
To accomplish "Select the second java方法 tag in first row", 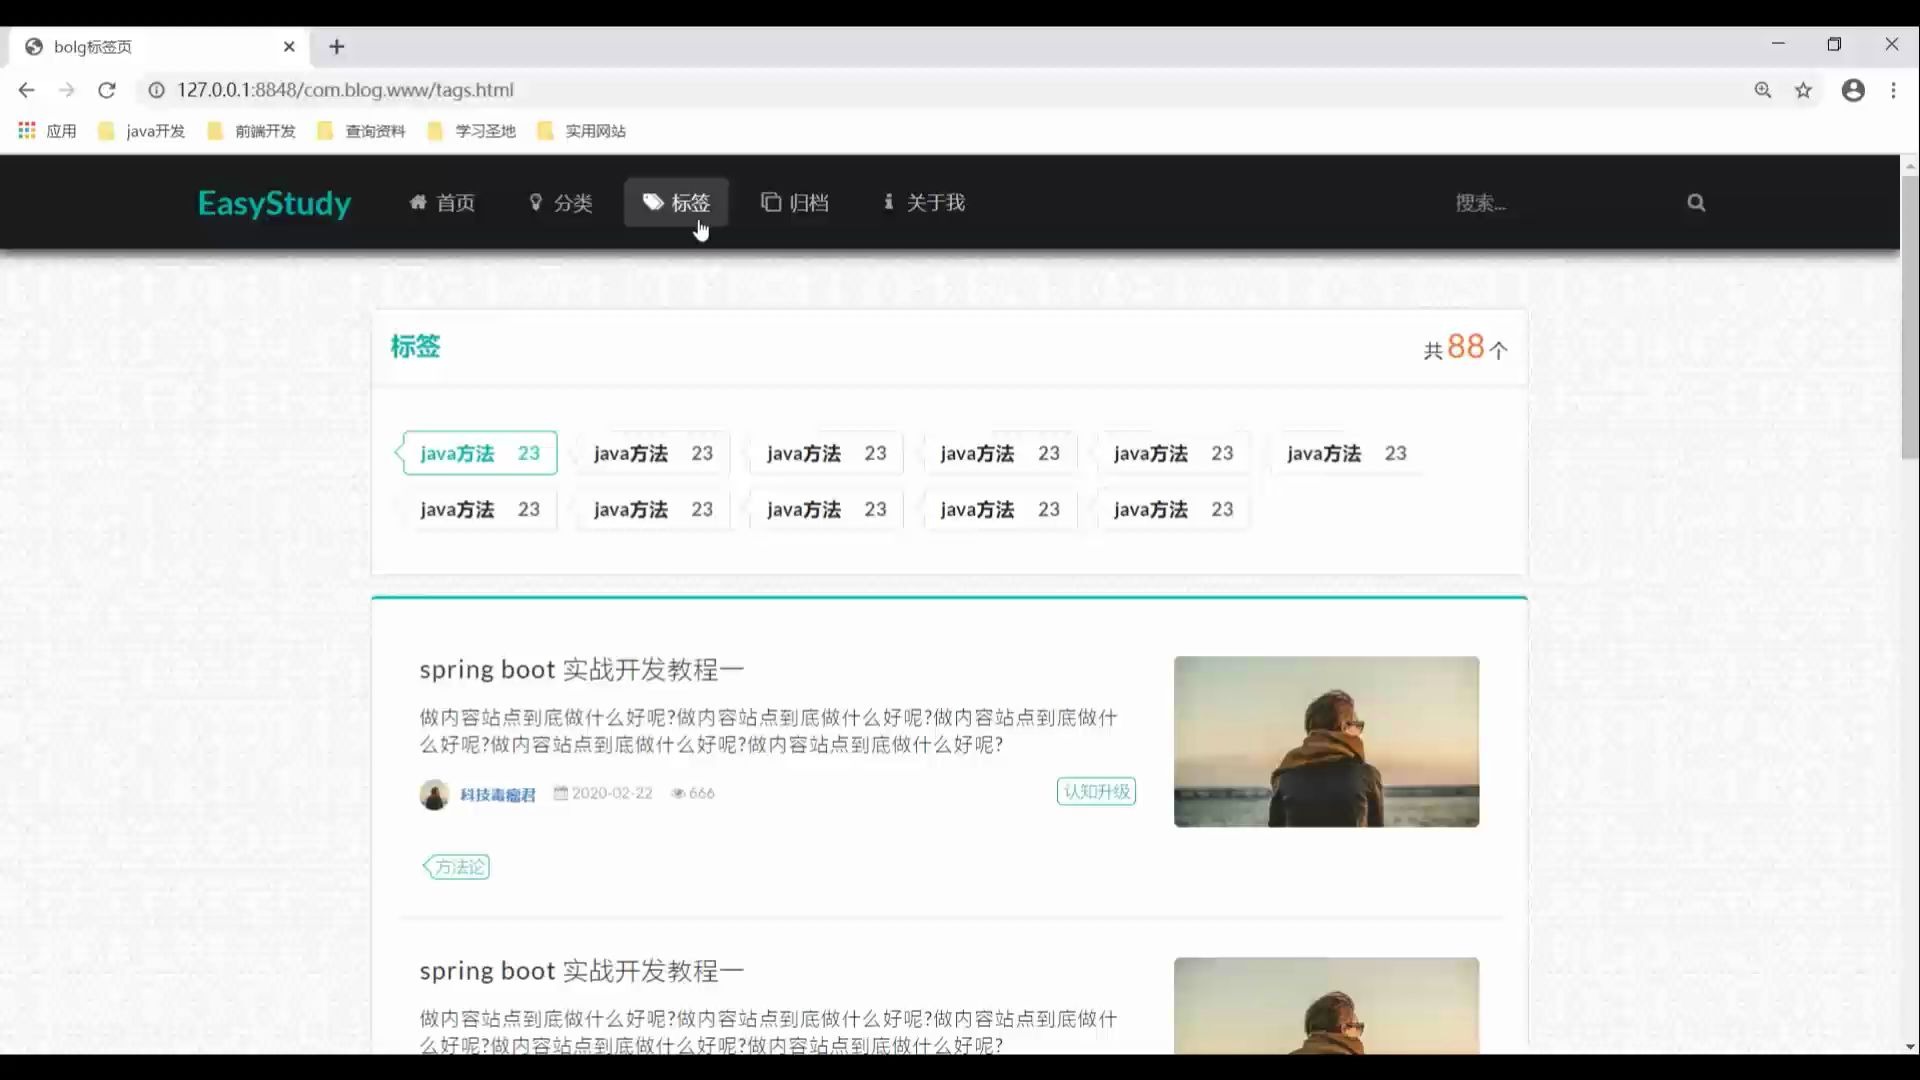I will (653, 453).
